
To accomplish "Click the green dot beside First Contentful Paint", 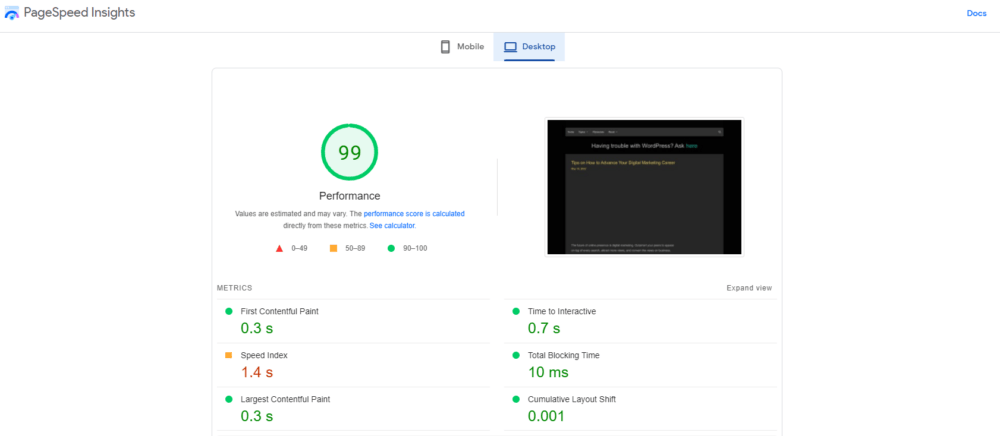I will click(228, 311).
